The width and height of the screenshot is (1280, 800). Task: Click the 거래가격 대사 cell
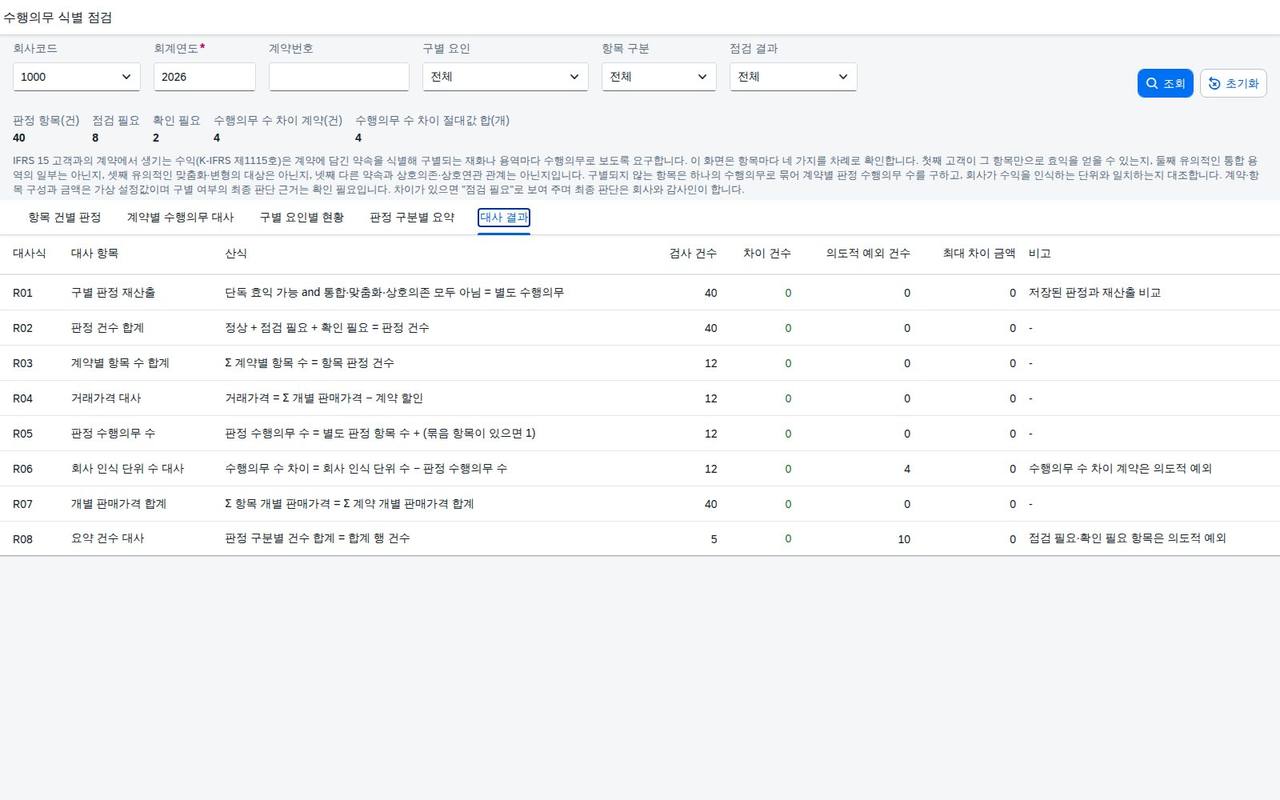(108, 398)
